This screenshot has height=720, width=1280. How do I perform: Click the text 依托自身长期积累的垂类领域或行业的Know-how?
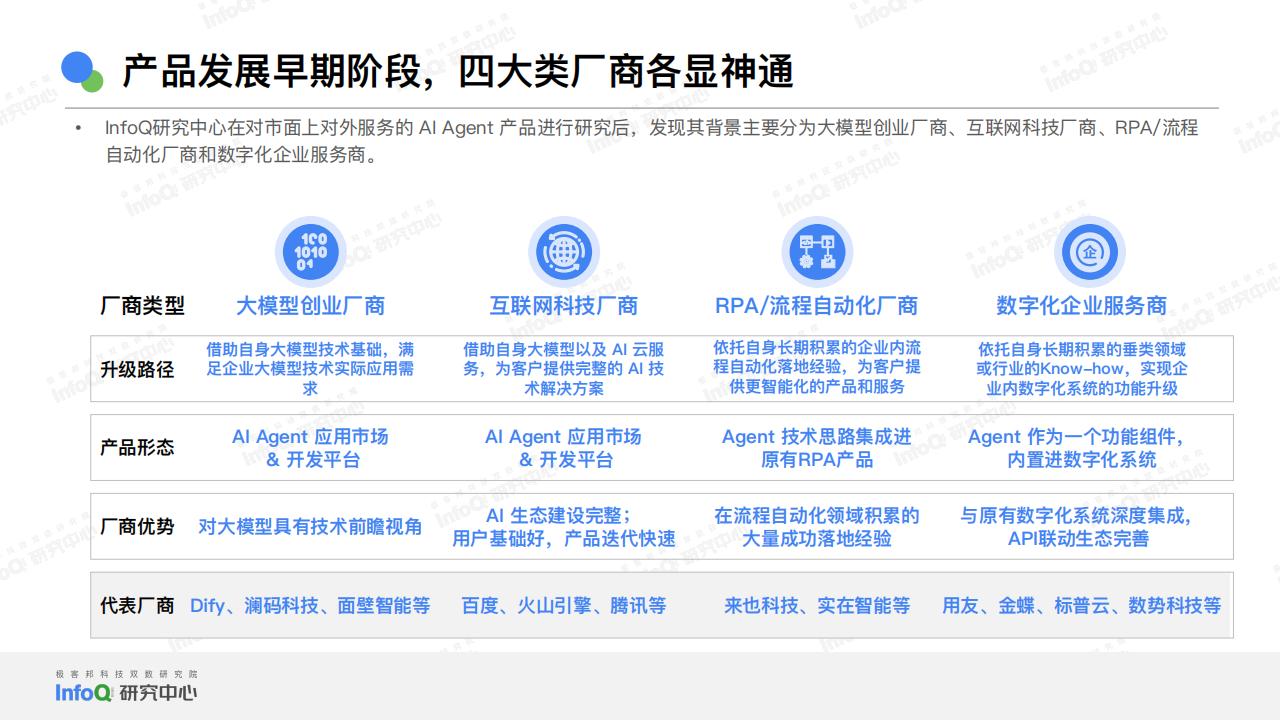[1082, 359]
